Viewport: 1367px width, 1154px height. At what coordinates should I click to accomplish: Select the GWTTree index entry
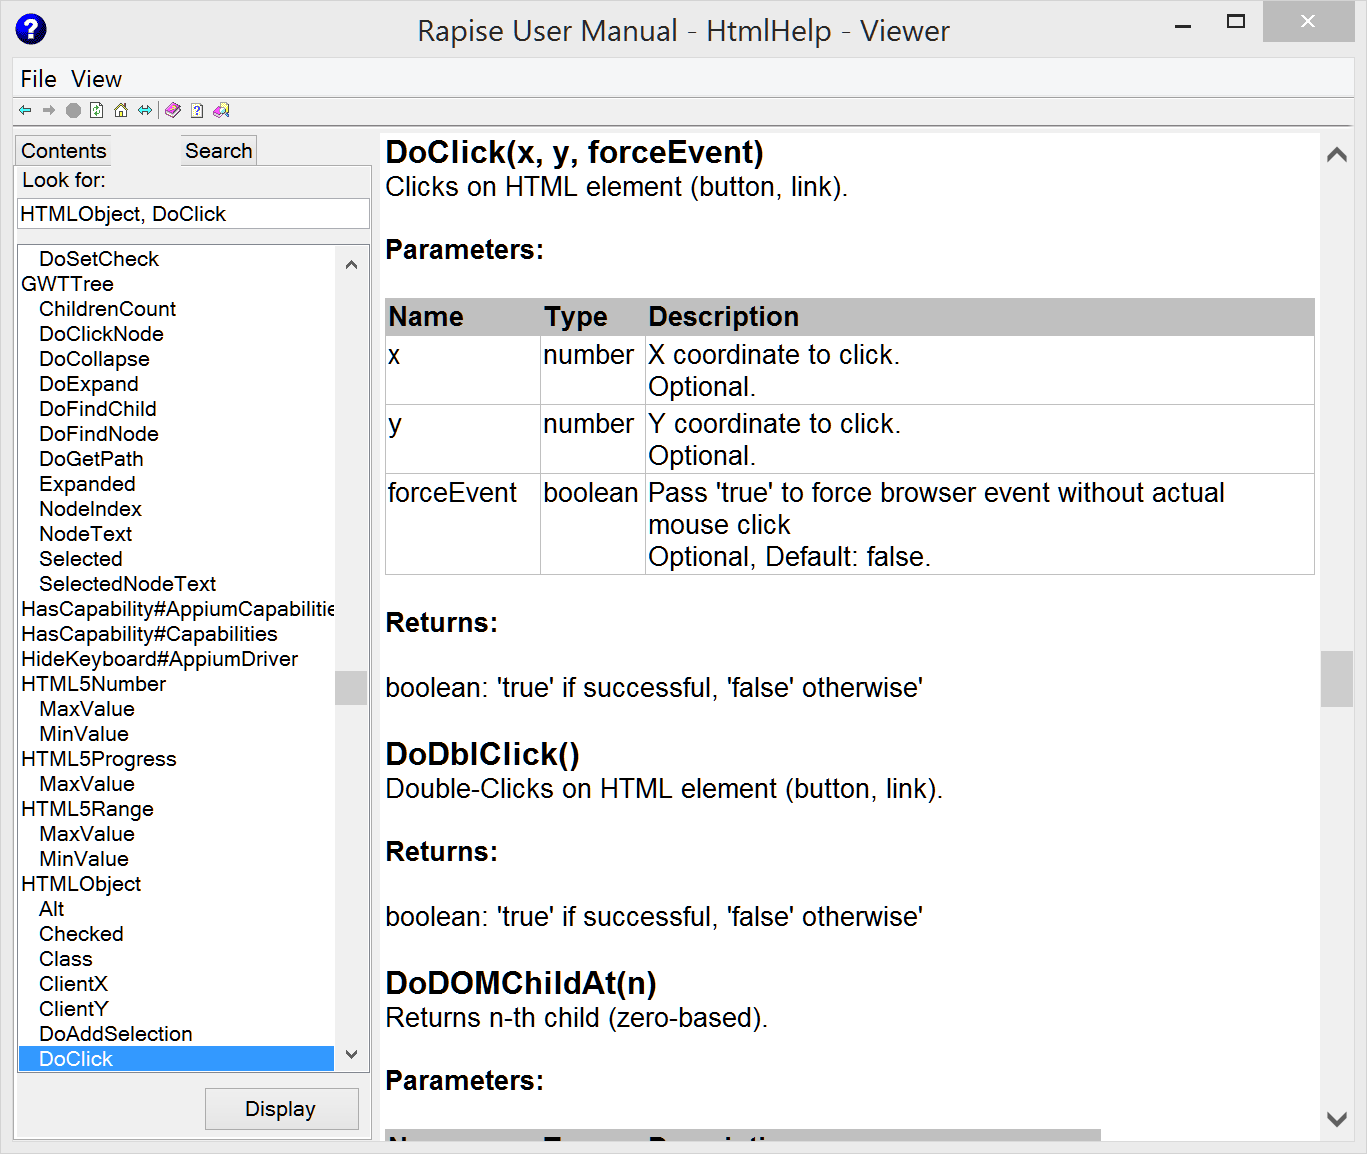[x=67, y=284]
